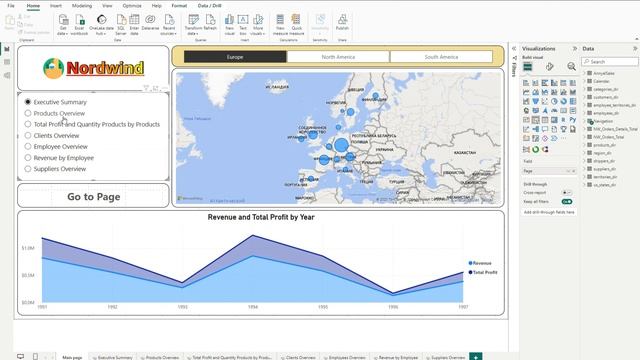
Task: Open the Analytics magnifier icon
Action: [571, 67]
